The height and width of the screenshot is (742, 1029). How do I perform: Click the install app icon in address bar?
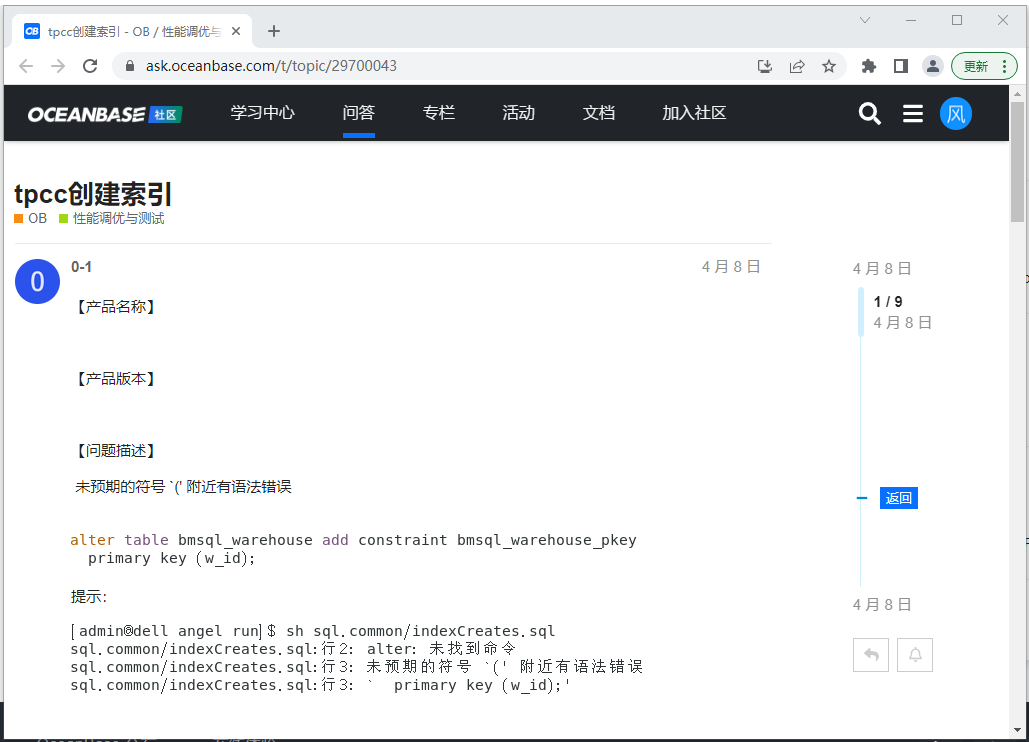[x=765, y=66]
